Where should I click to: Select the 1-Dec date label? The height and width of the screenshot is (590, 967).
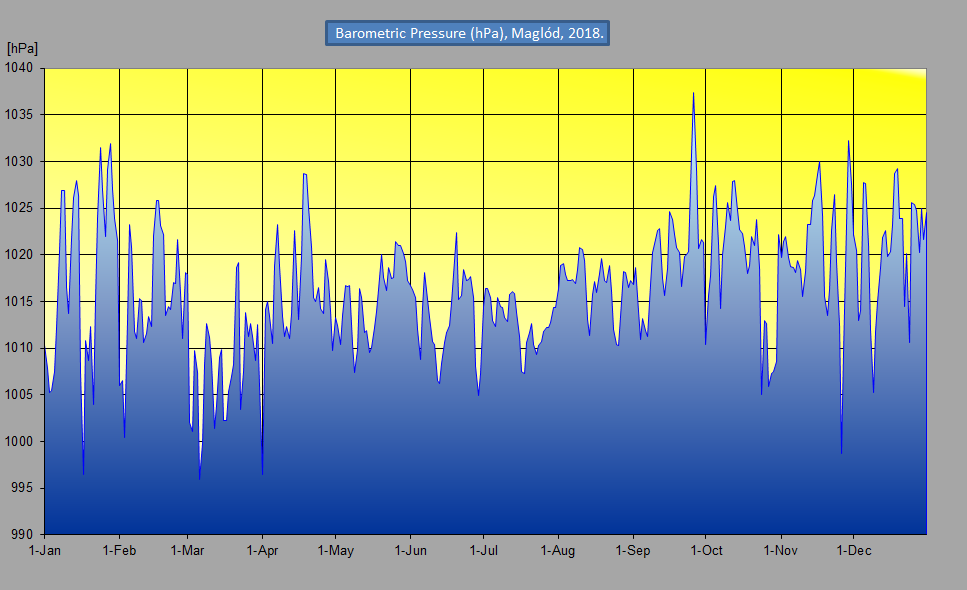click(x=853, y=550)
